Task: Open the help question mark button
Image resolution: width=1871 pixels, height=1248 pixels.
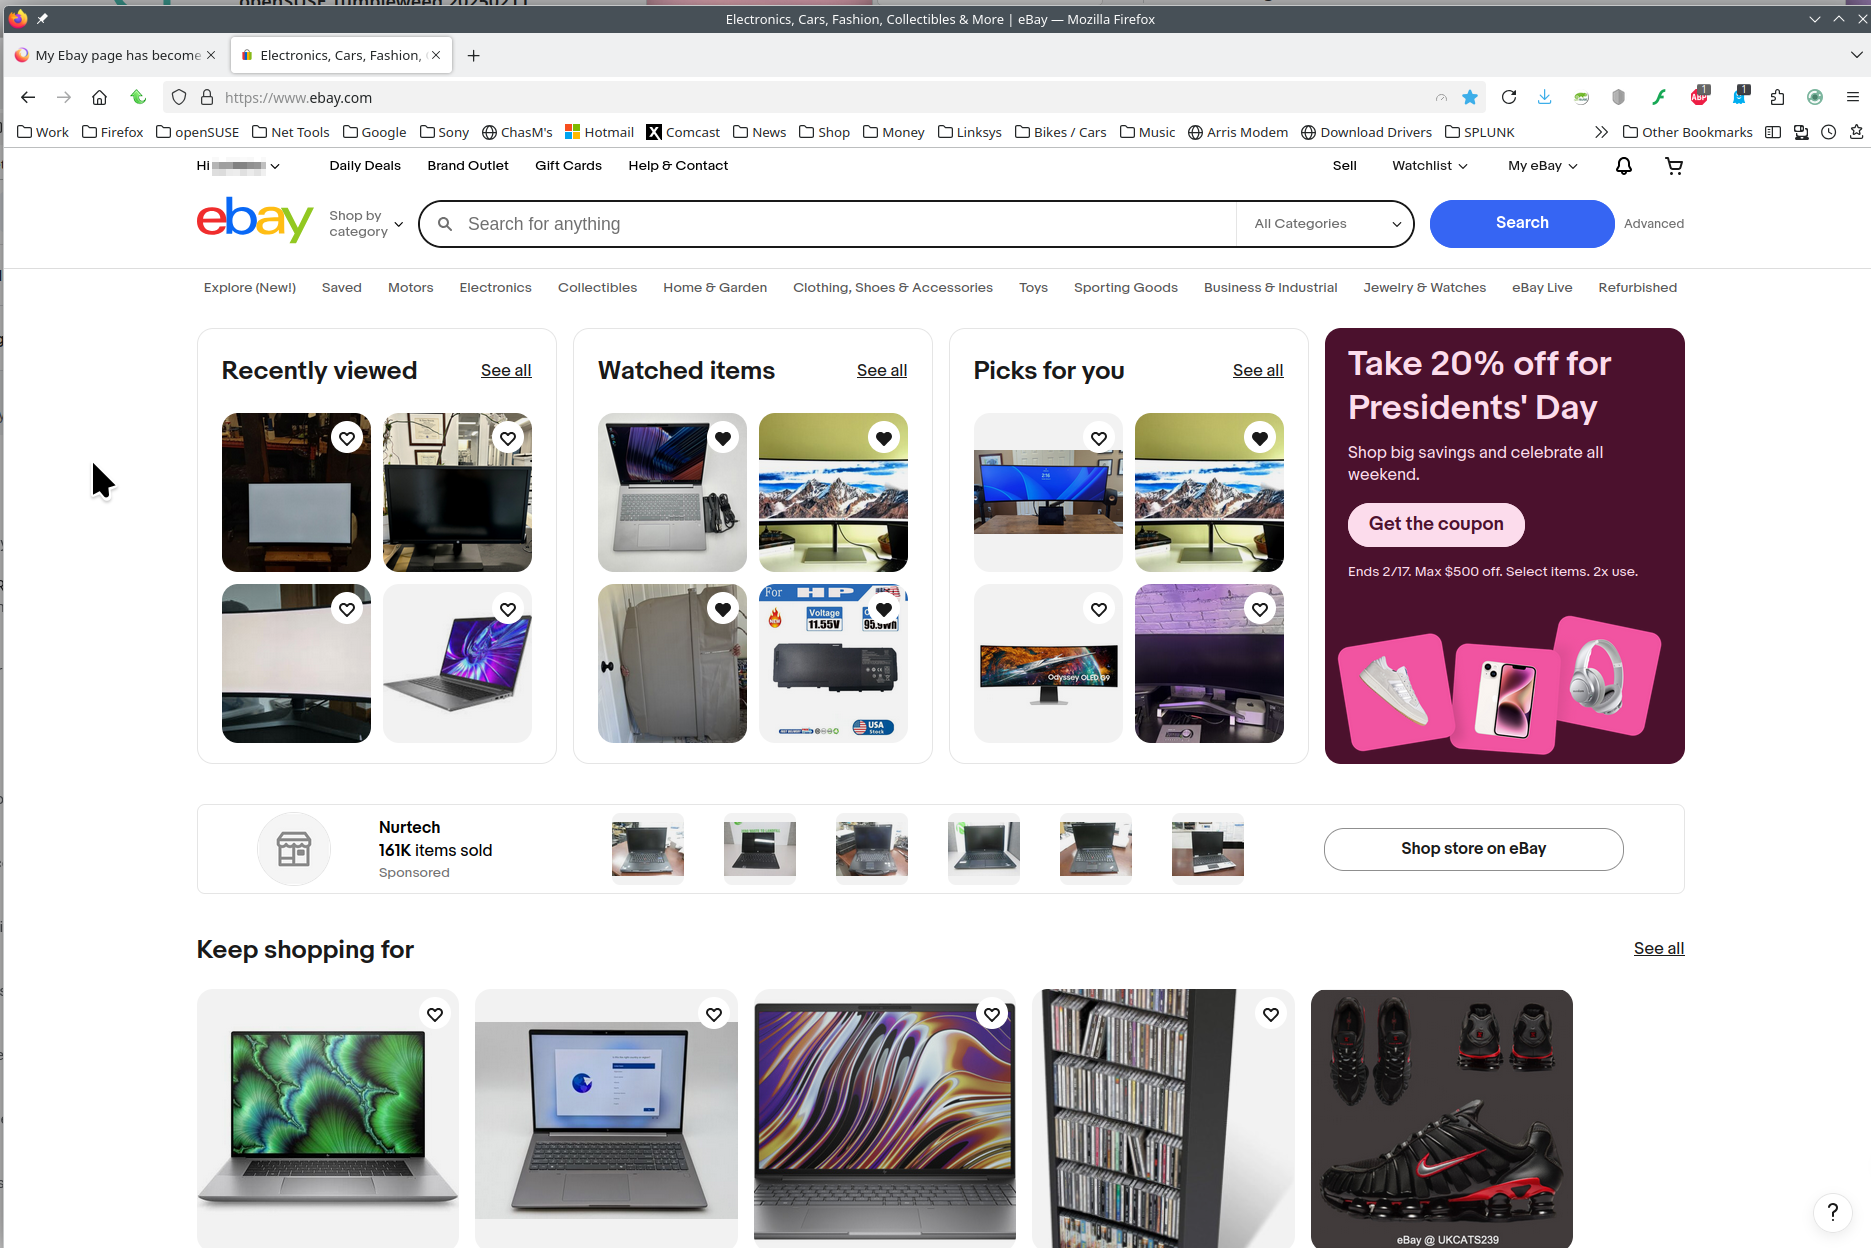Action: click(x=1832, y=1212)
